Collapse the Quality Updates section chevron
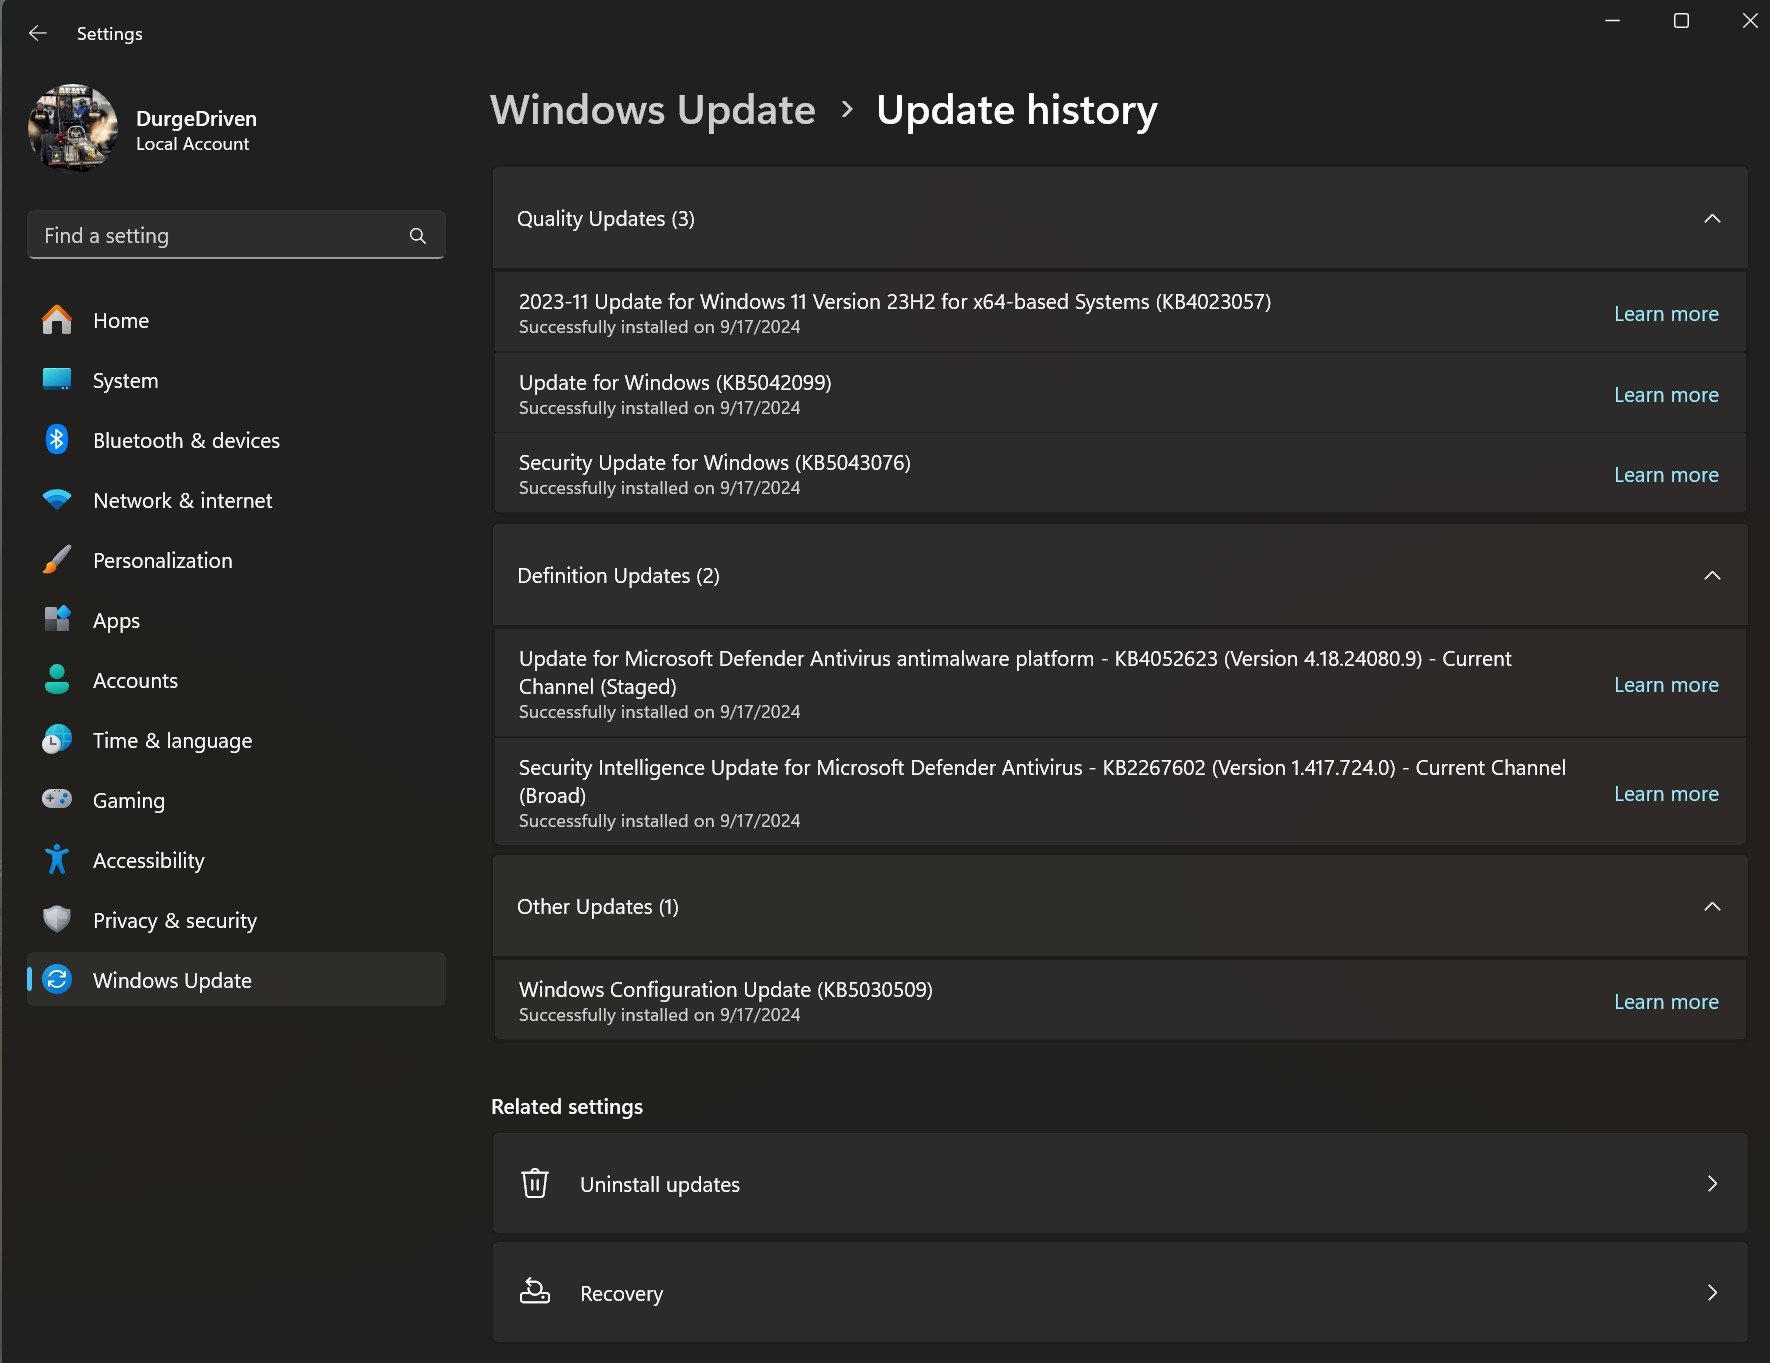 click(x=1712, y=218)
